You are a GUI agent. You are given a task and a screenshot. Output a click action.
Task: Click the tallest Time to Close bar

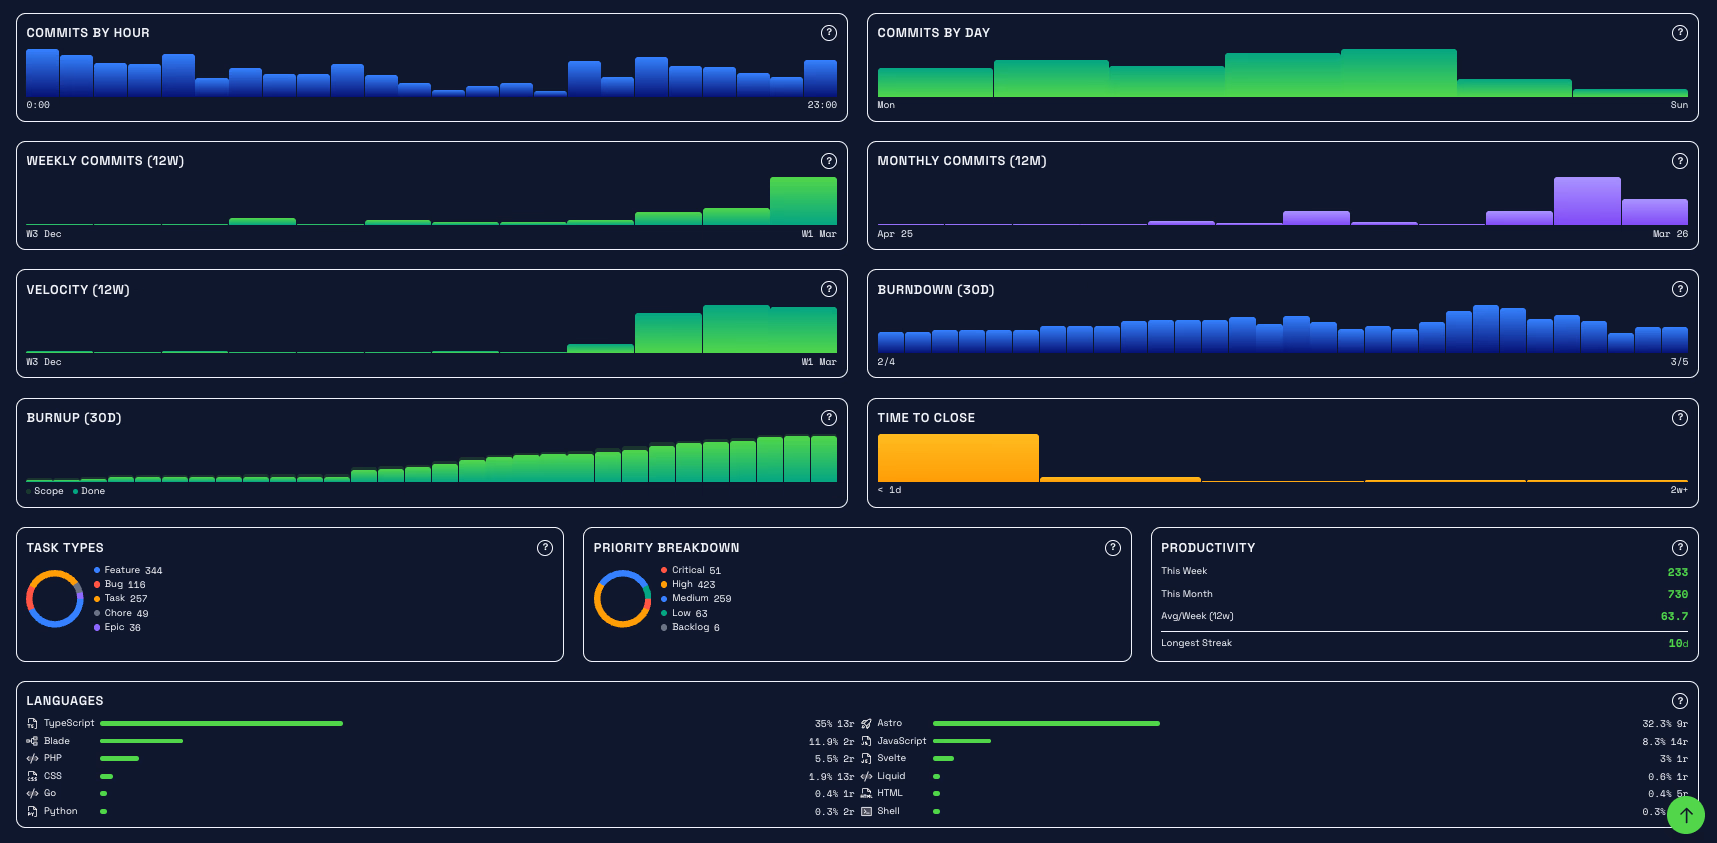958,458
